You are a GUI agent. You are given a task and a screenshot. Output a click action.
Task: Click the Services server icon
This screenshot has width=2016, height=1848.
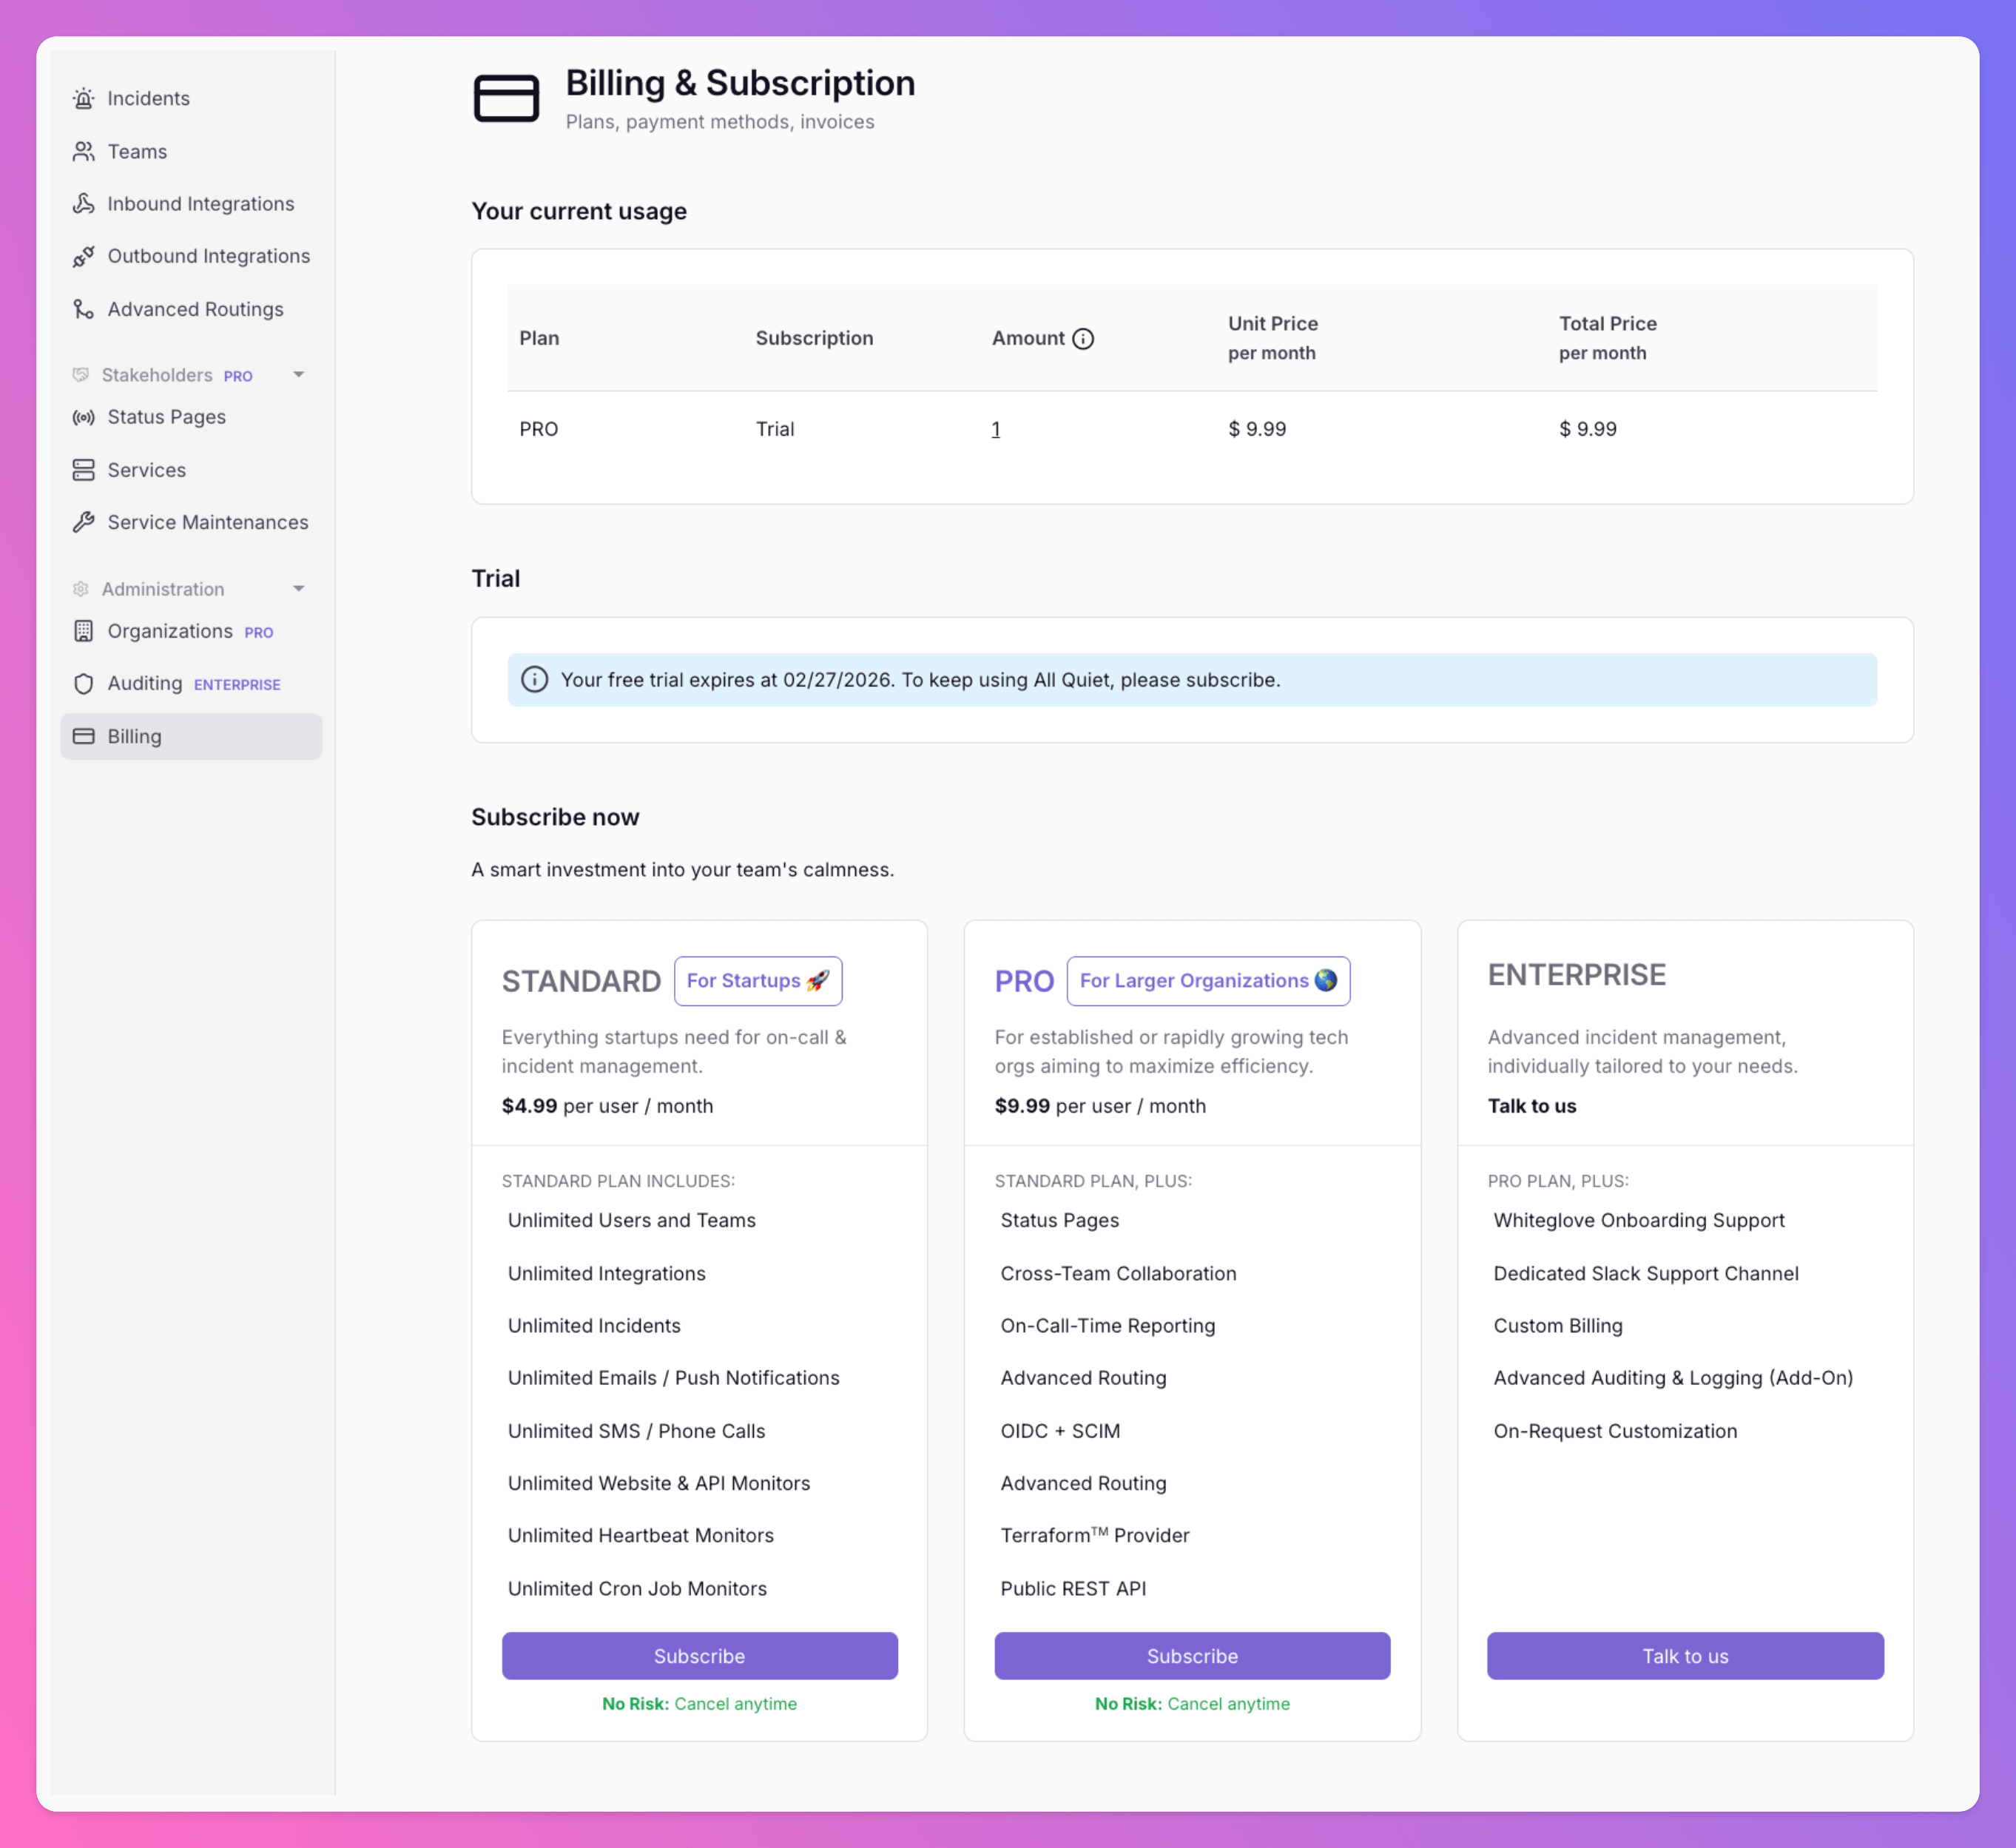[84, 470]
